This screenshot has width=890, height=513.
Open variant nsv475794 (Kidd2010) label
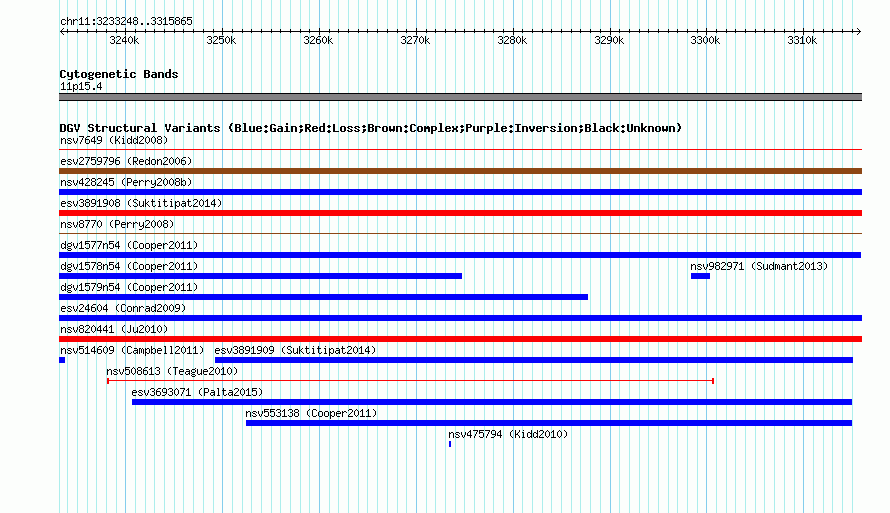point(508,434)
